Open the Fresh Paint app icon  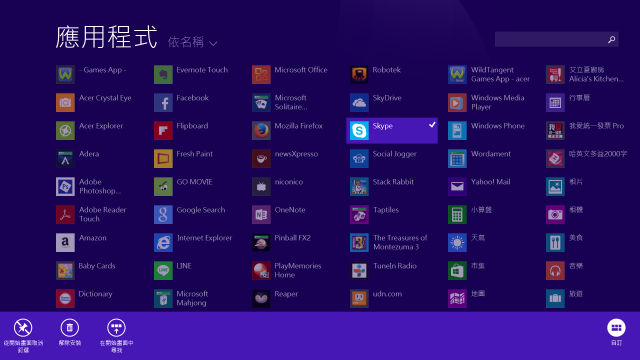[x=163, y=158]
